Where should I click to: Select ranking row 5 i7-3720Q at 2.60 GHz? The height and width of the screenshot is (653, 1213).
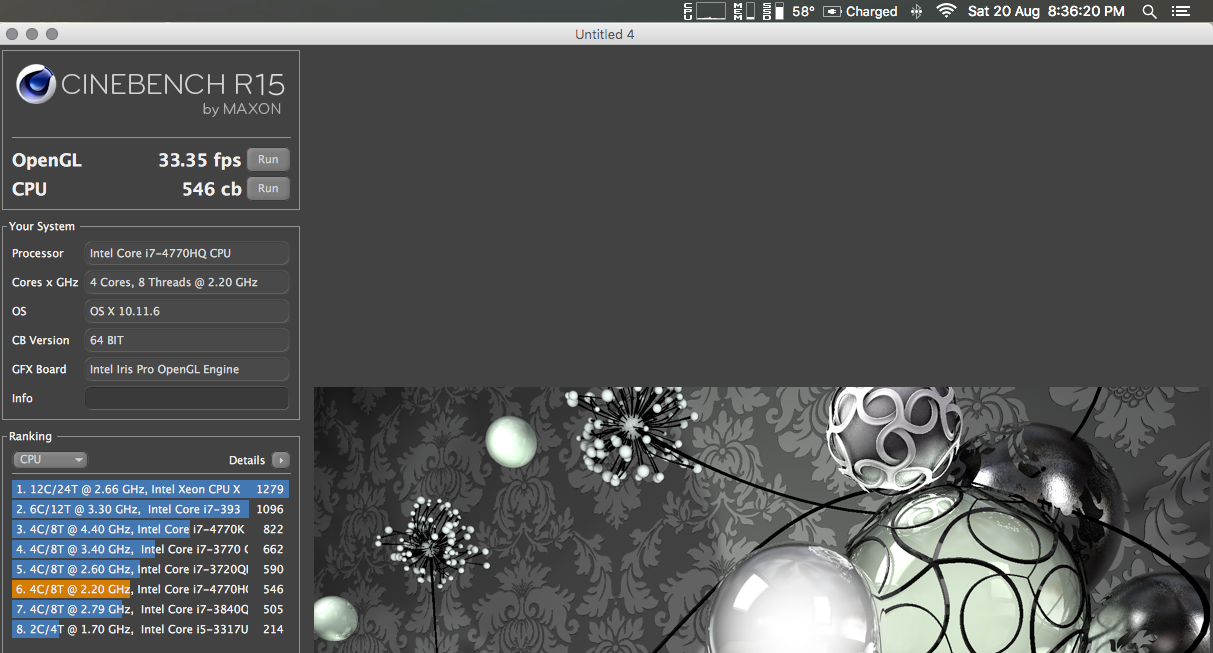click(x=150, y=569)
